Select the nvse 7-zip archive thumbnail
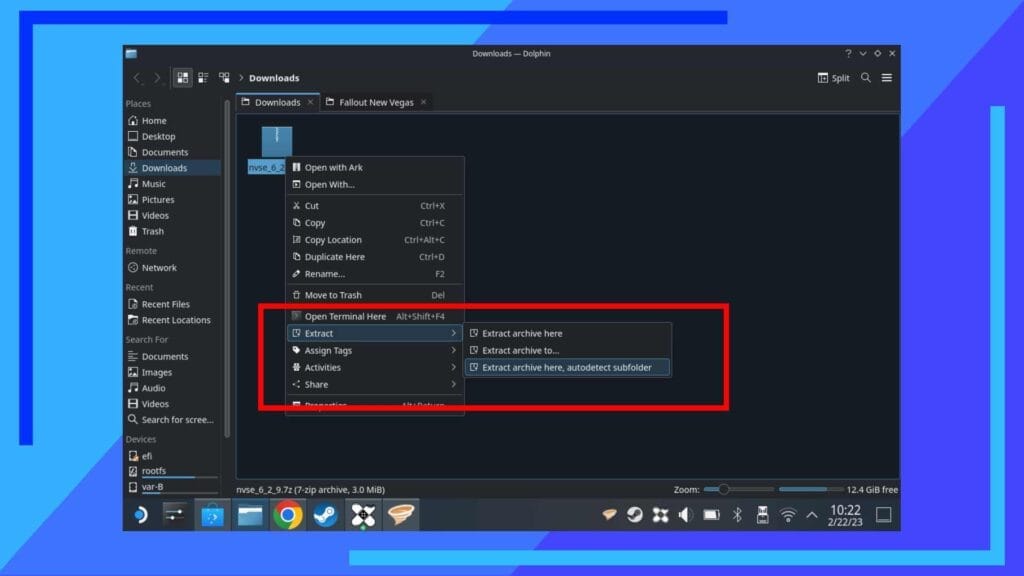 pos(277,142)
